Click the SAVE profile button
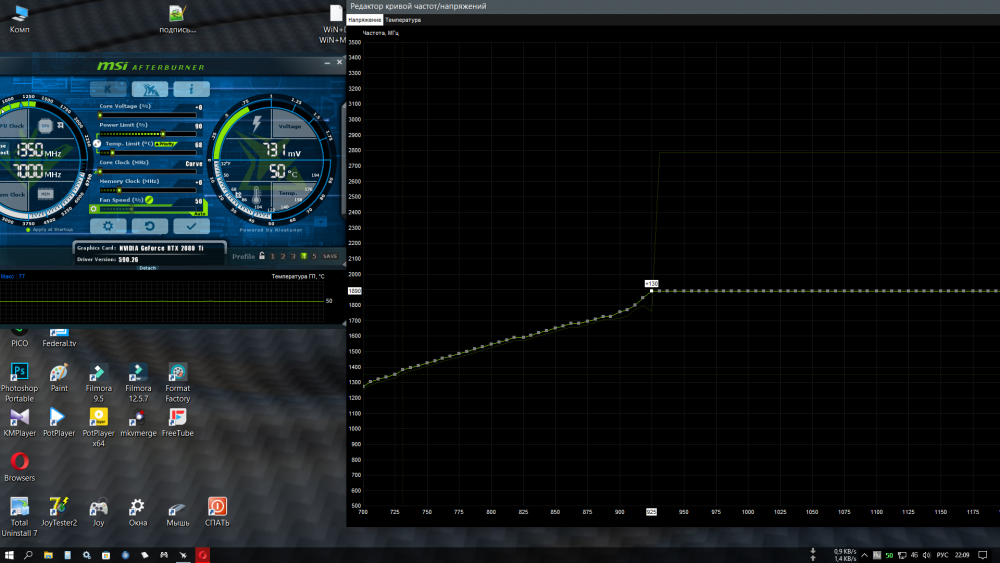The image size is (1000, 563). click(x=329, y=256)
